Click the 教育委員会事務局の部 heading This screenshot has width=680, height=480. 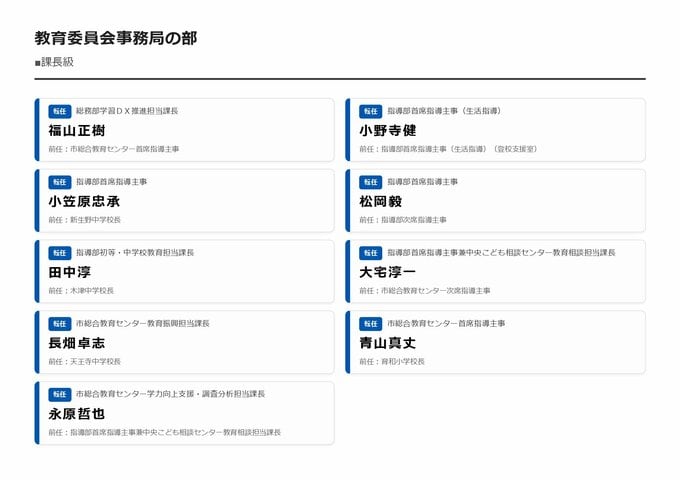[115, 38]
